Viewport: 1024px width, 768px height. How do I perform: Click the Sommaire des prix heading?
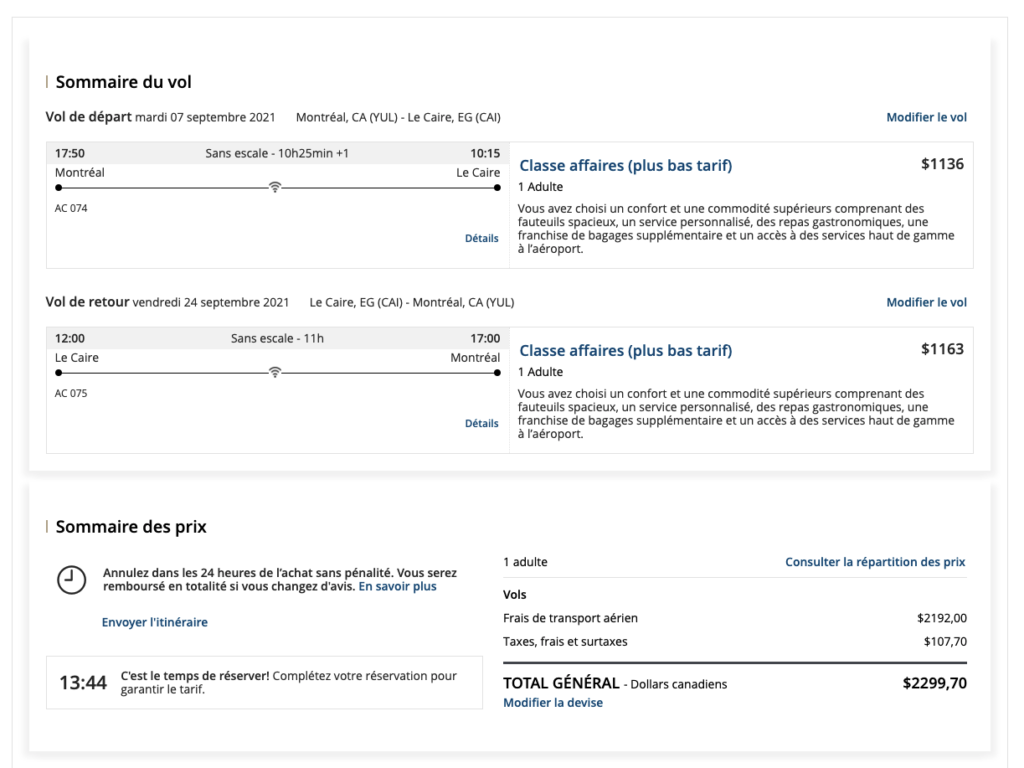[131, 527]
